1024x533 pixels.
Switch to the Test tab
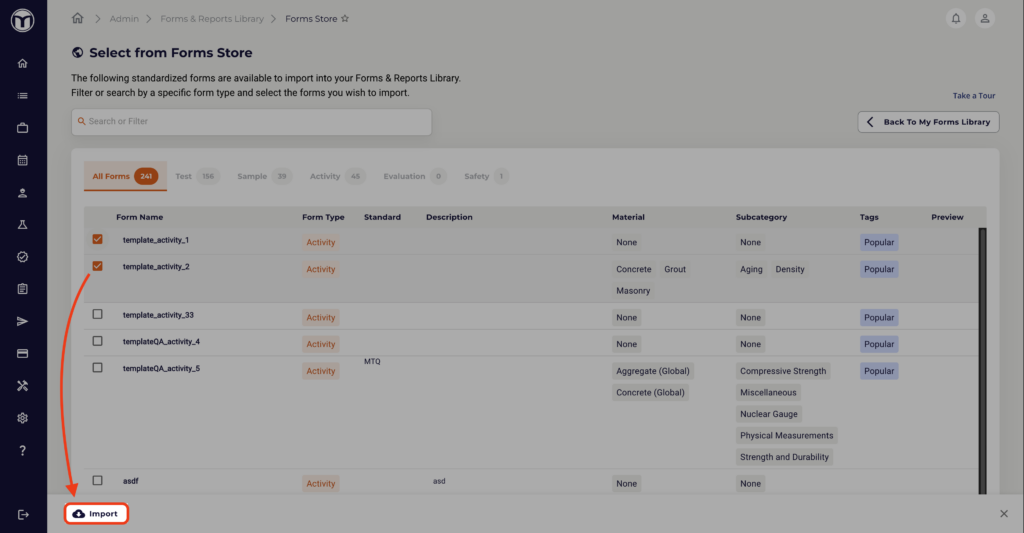[183, 176]
